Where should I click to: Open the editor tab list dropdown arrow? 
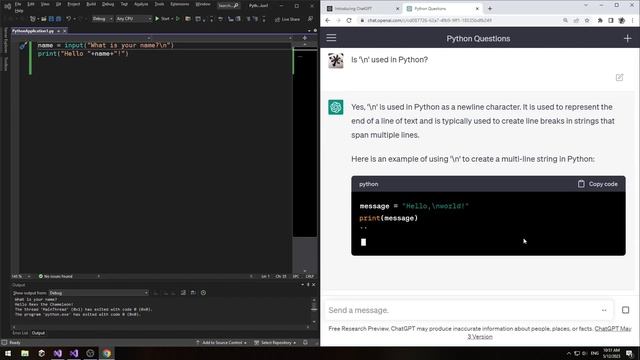coord(309,31)
